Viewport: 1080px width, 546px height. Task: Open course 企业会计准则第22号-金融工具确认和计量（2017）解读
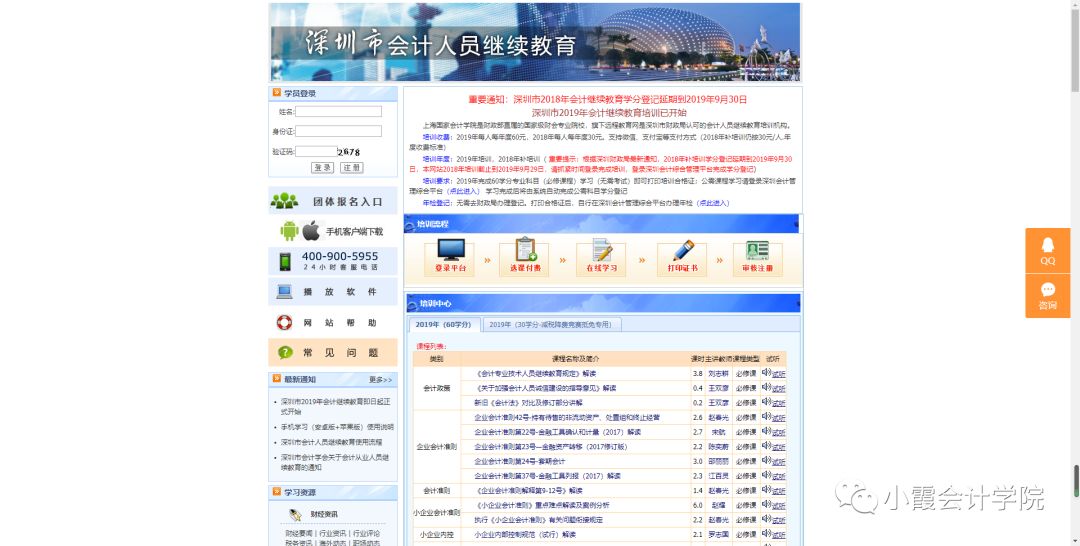[x=557, y=432]
